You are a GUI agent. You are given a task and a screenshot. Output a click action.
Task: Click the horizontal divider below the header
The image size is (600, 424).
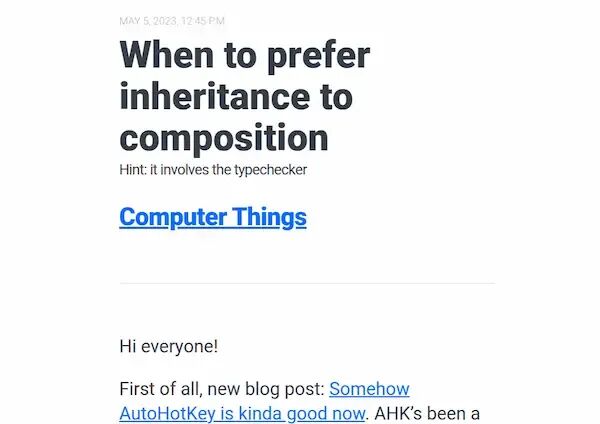coord(307,284)
